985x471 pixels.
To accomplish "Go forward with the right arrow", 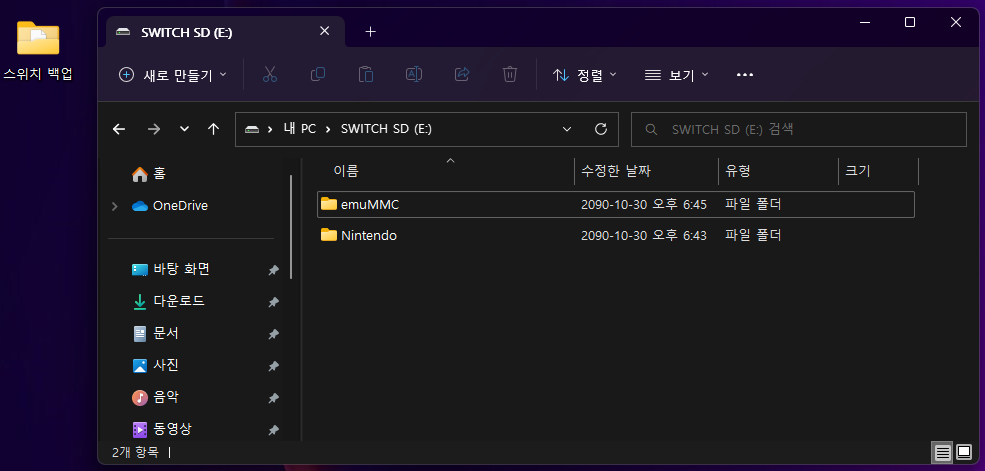I will (x=153, y=129).
